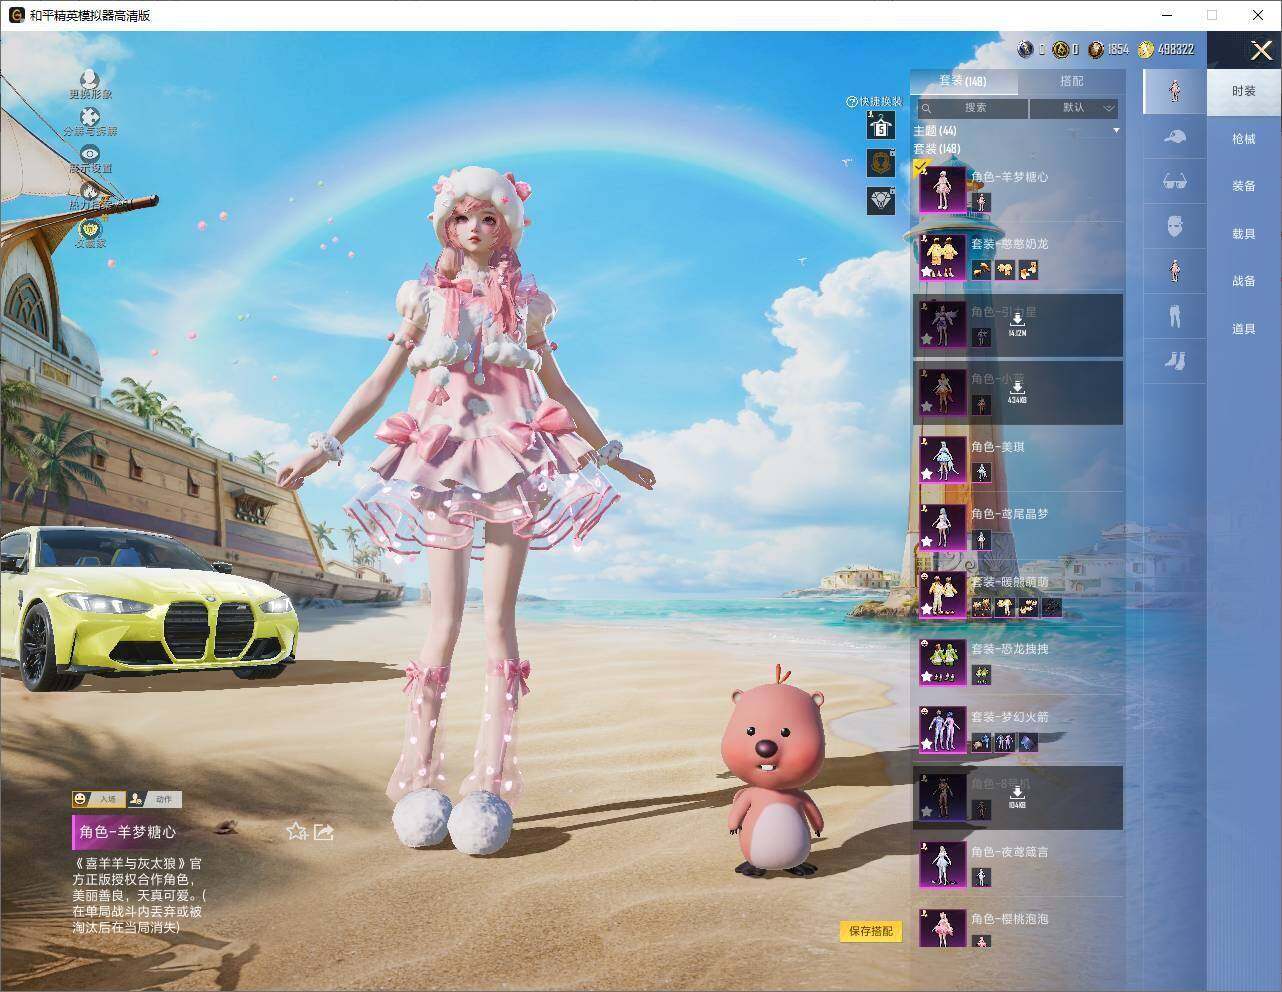Click the emulator logo in the title bar
This screenshot has height=992, width=1282.
tap(16, 15)
